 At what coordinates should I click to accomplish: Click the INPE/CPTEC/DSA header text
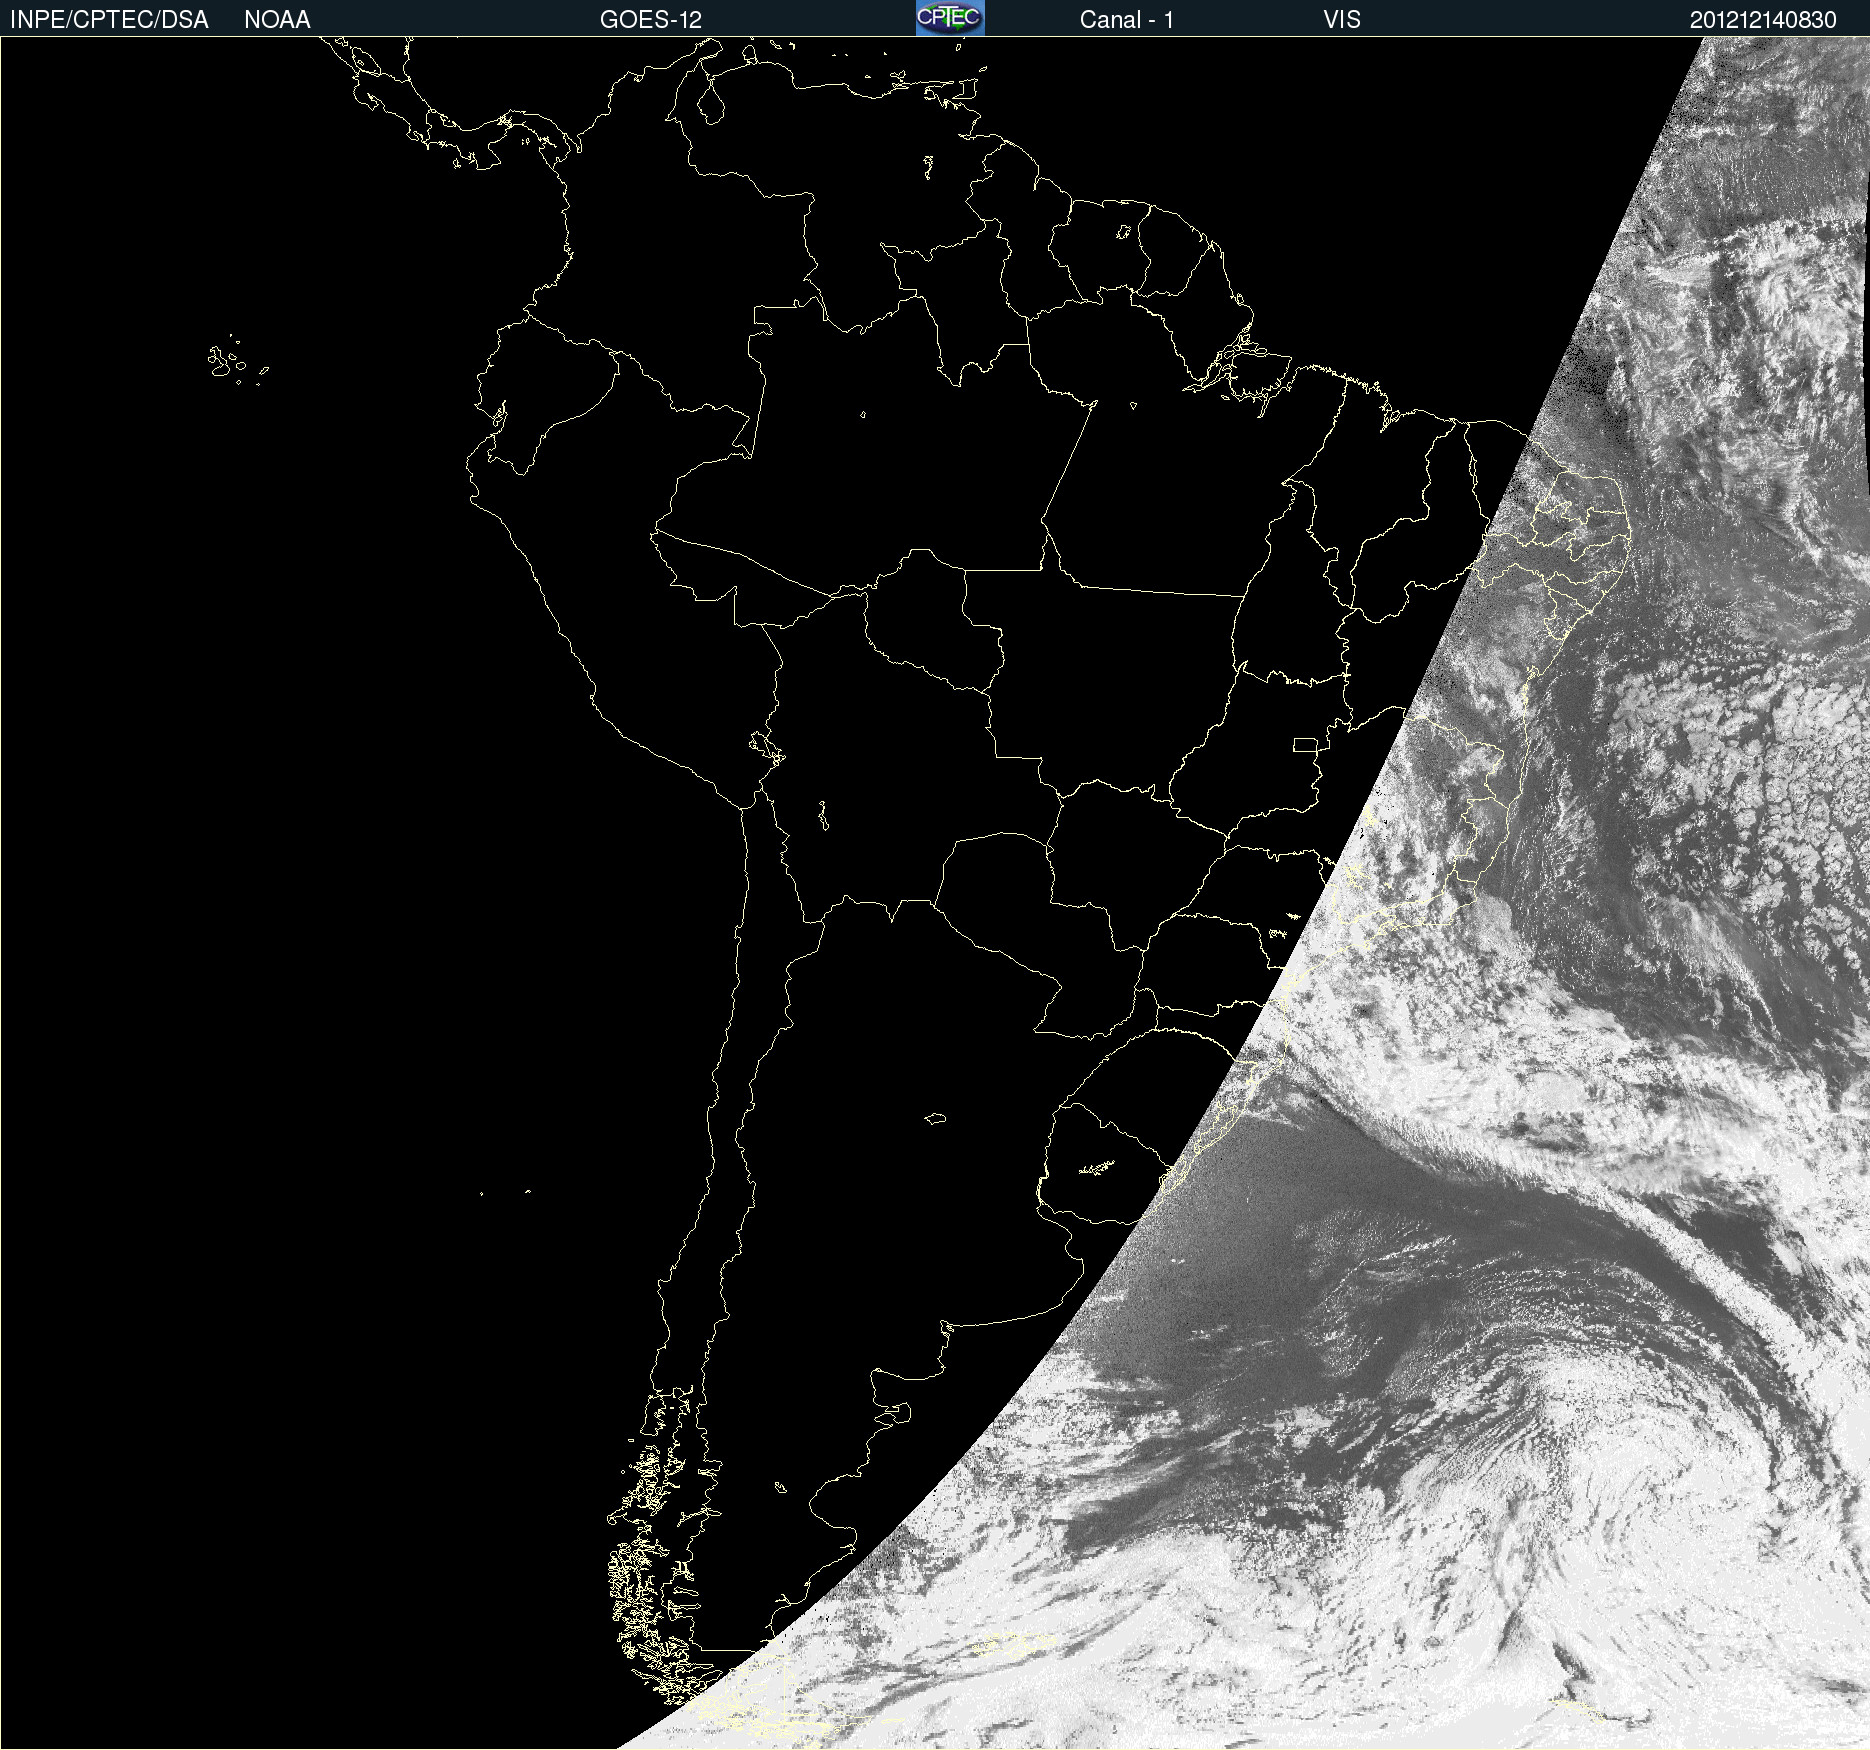(x=109, y=20)
